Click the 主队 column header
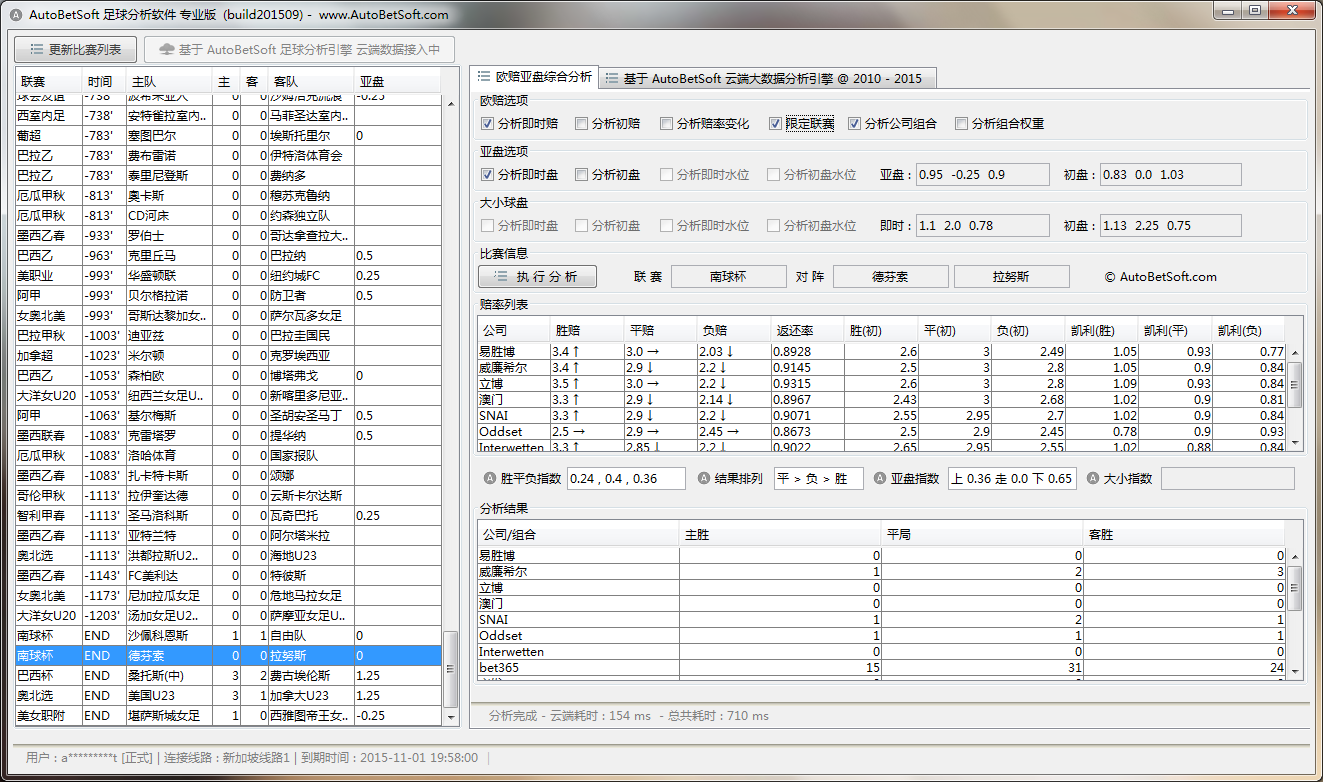This screenshot has height=782, width=1323. point(170,82)
